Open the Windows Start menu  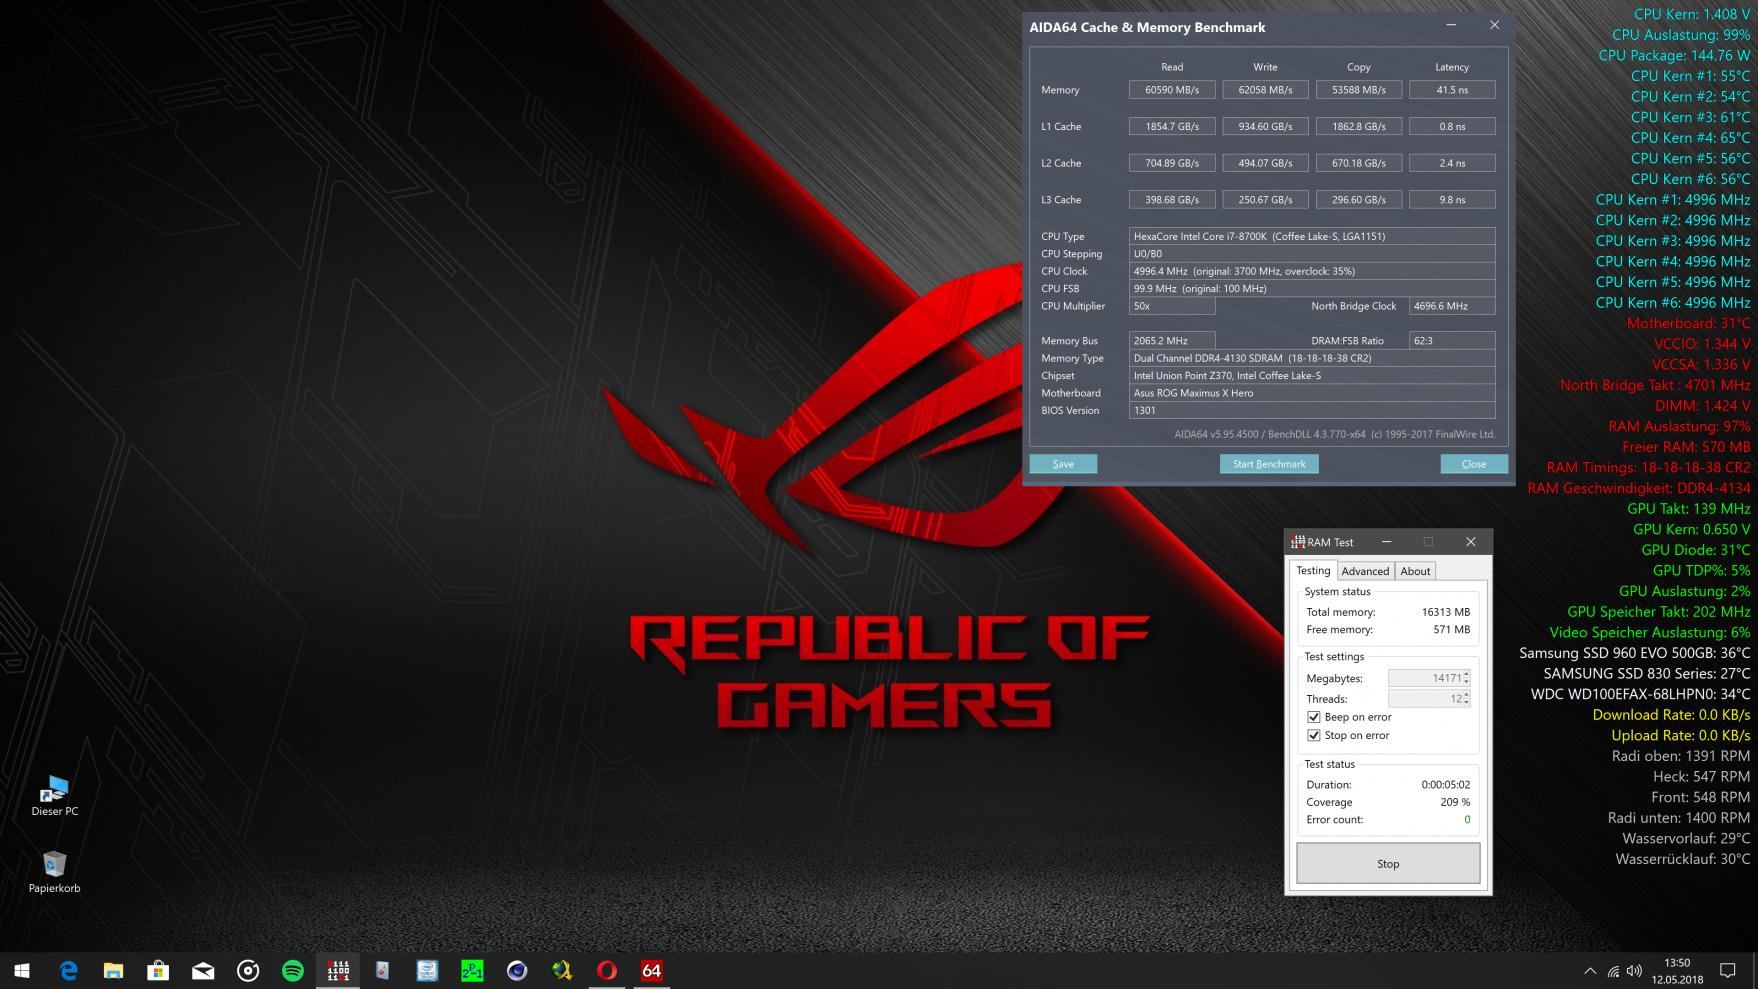point(22,970)
